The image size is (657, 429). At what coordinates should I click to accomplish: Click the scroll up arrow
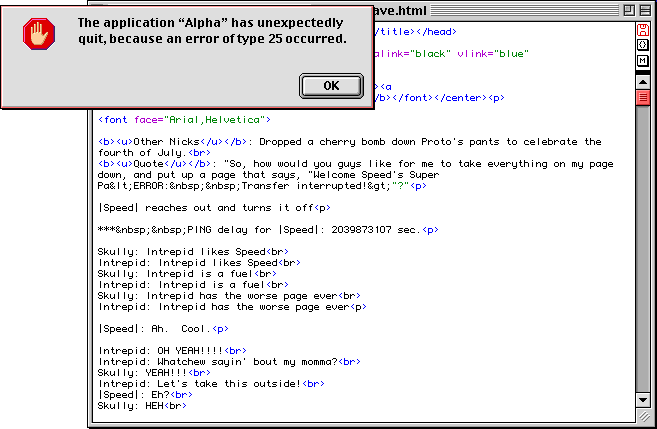pos(643,81)
